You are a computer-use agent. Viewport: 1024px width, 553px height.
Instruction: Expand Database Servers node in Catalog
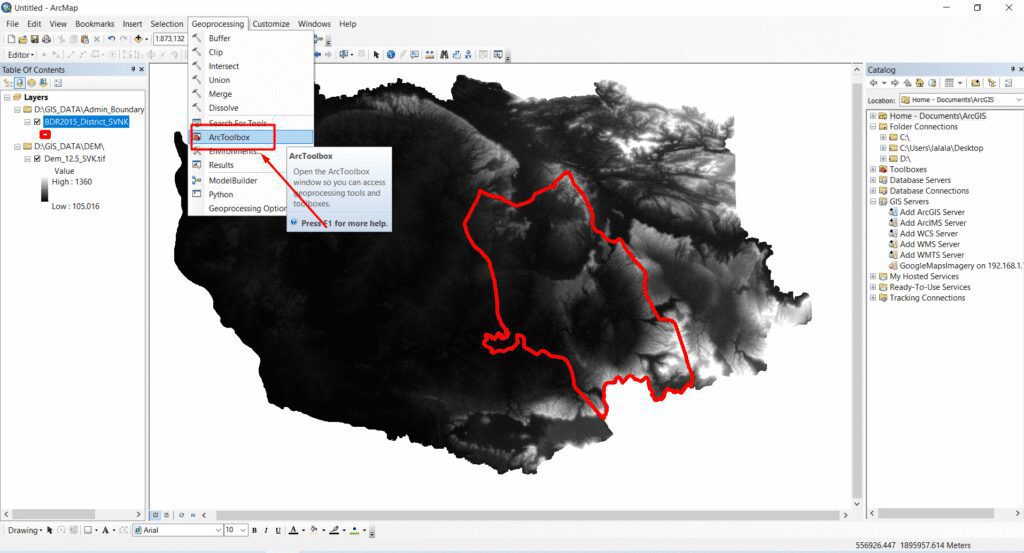(873, 180)
